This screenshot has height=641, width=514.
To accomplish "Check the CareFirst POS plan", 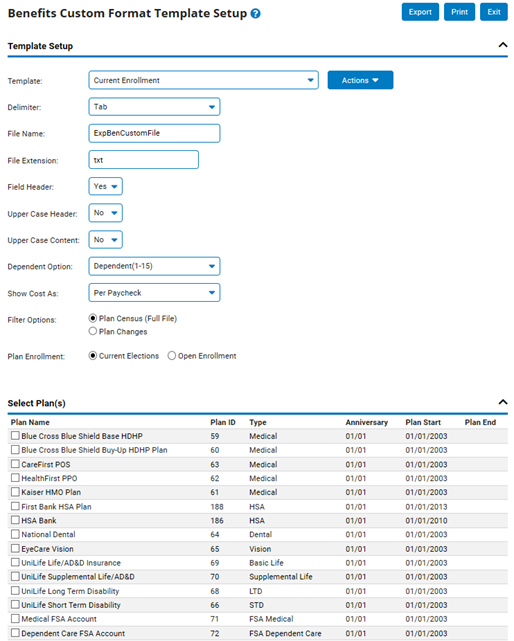I will pos(15,464).
